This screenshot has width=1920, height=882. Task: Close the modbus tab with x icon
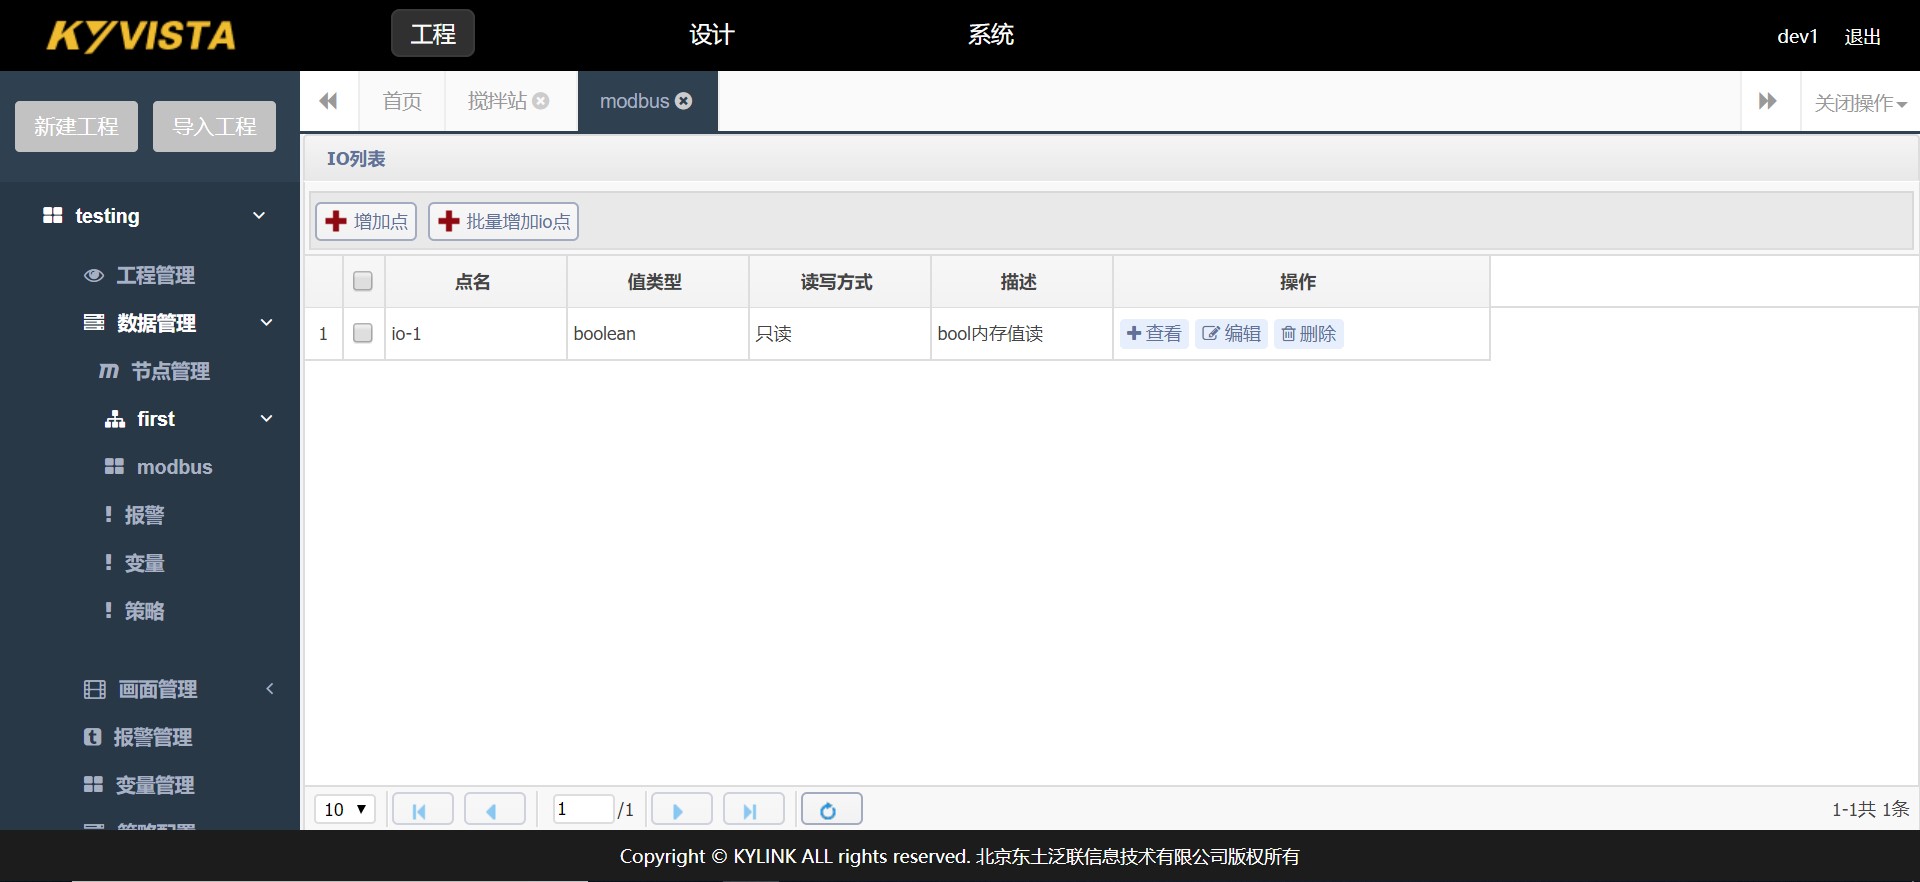pyautogui.click(x=684, y=101)
